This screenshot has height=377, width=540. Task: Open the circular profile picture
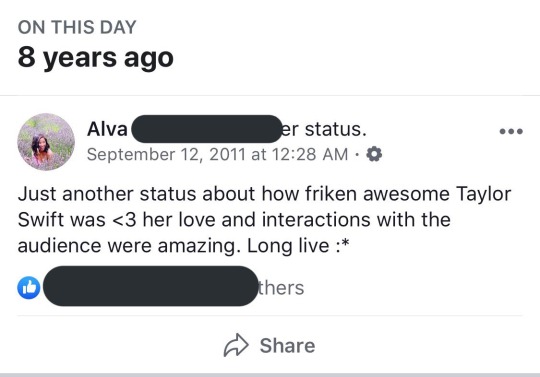[46, 142]
